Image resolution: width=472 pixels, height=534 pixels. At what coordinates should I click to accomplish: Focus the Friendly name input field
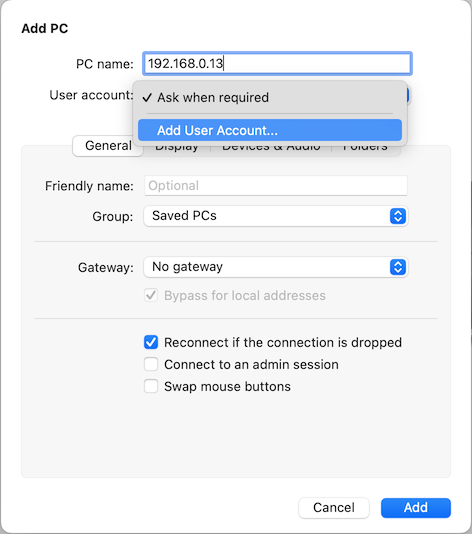tap(276, 186)
